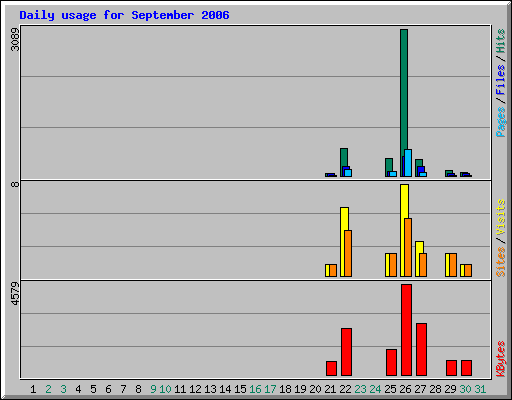Click day label 20 on the x-axis
The image size is (512, 400).
click(x=315, y=389)
